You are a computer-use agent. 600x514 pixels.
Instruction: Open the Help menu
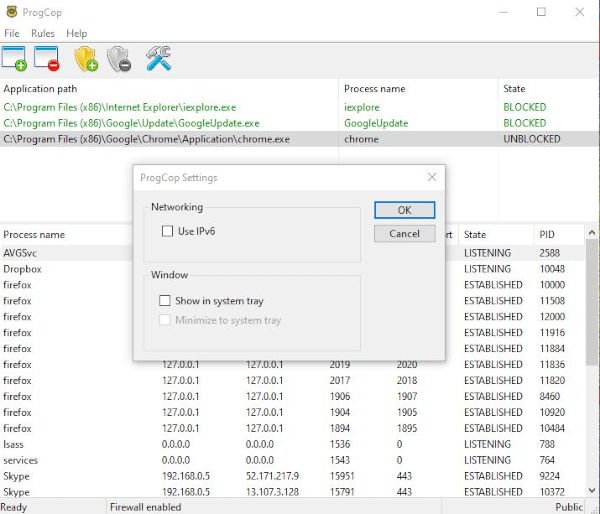pos(76,34)
